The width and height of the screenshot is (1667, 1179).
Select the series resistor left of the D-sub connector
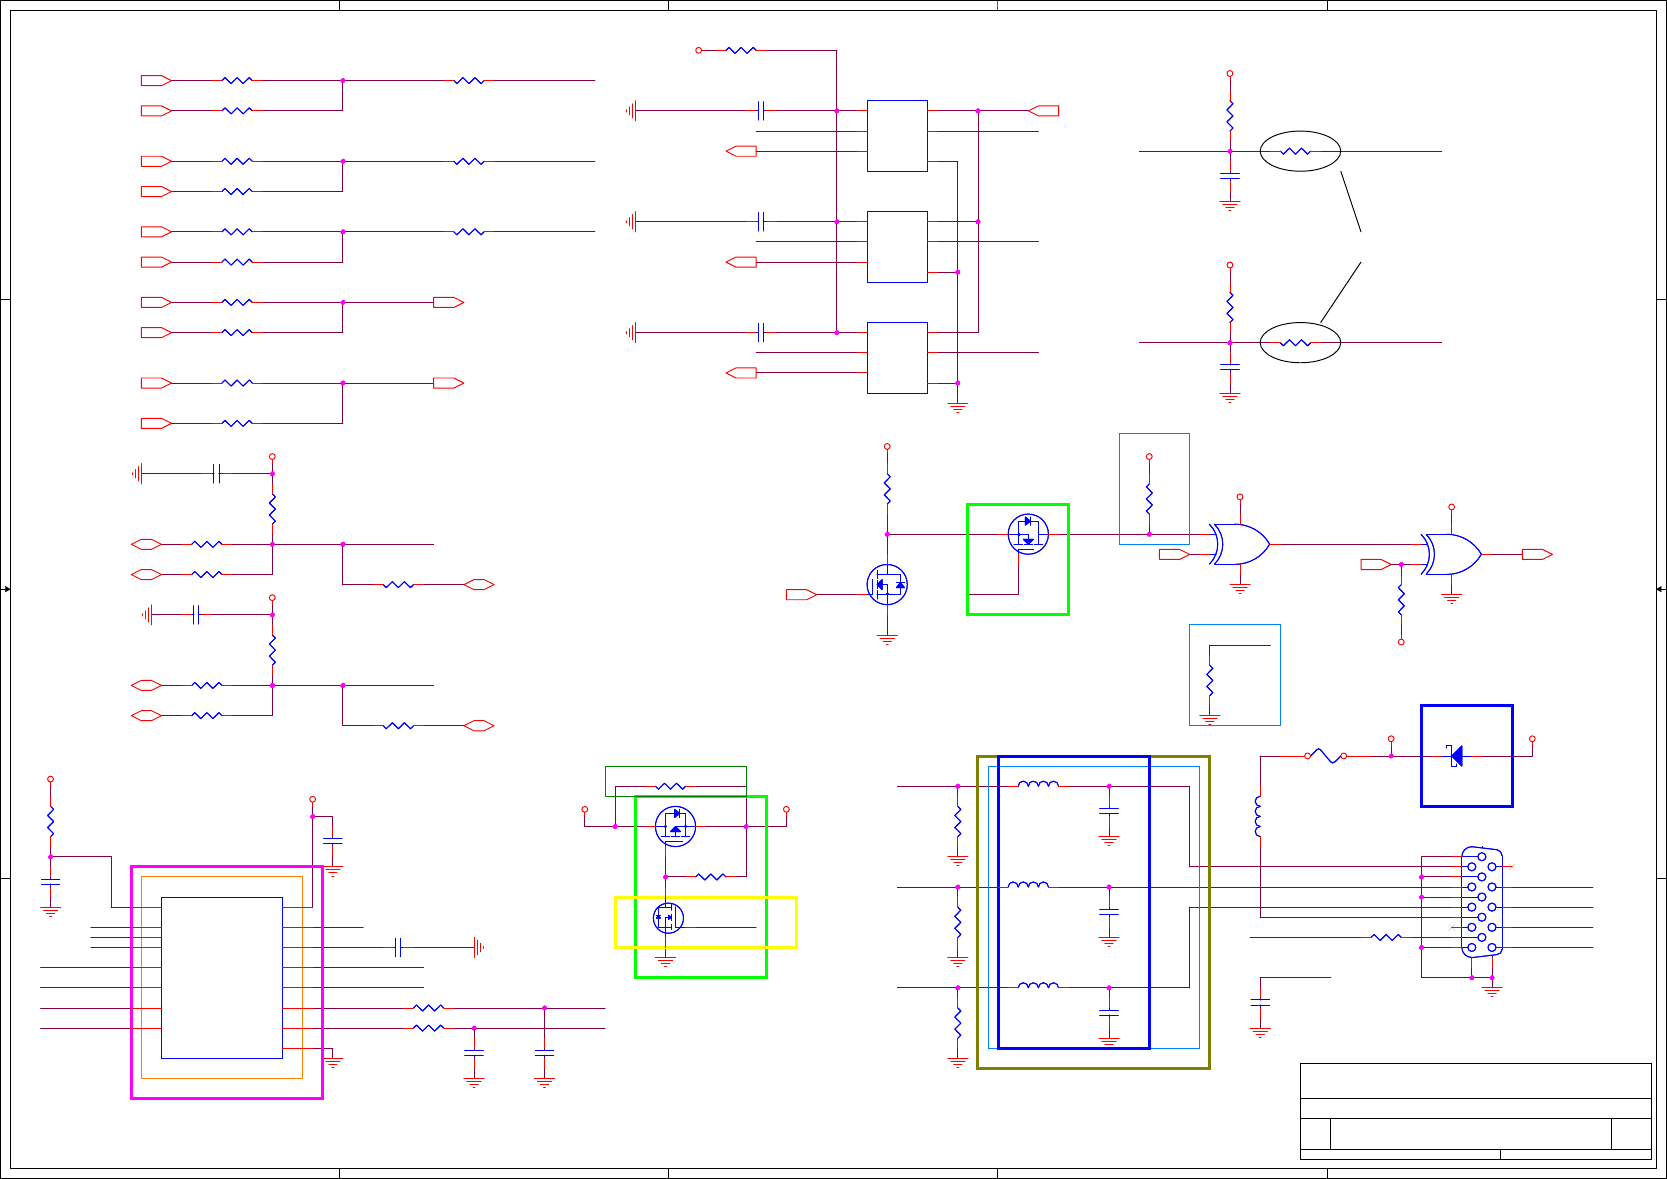[x=1386, y=937]
